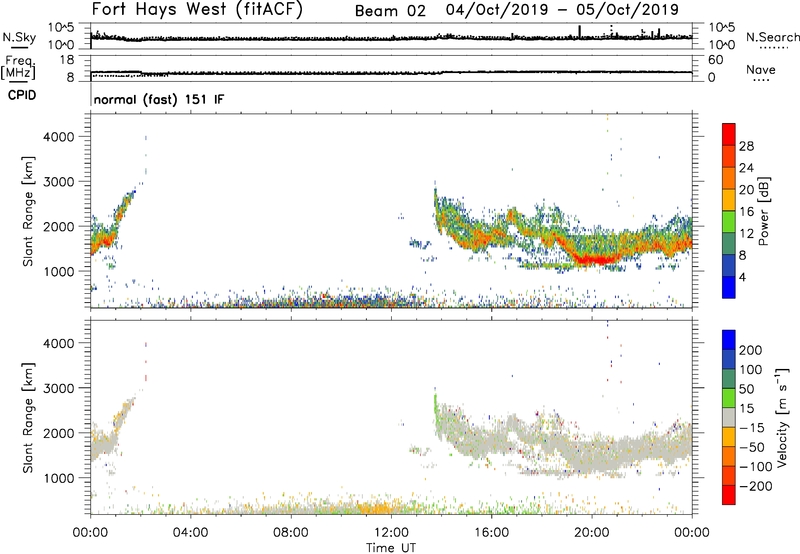Click the '1000' range tick in the velocity panel
The width and height of the screenshot is (800, 554).
click(x=59, y=478)
